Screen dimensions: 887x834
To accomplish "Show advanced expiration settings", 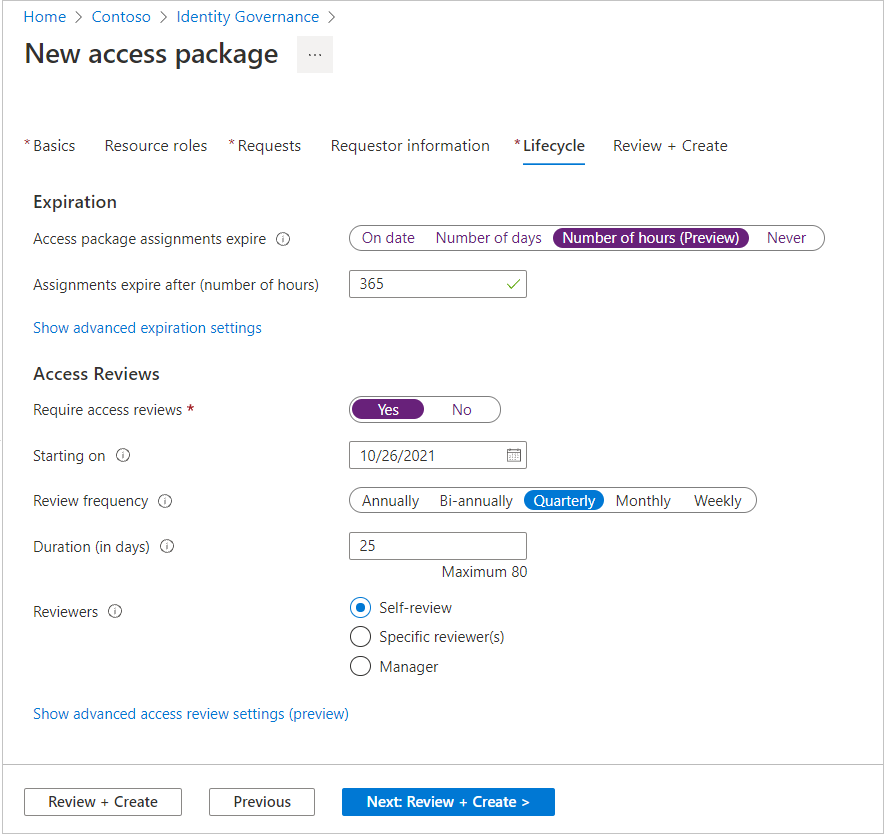I will 147,328.
